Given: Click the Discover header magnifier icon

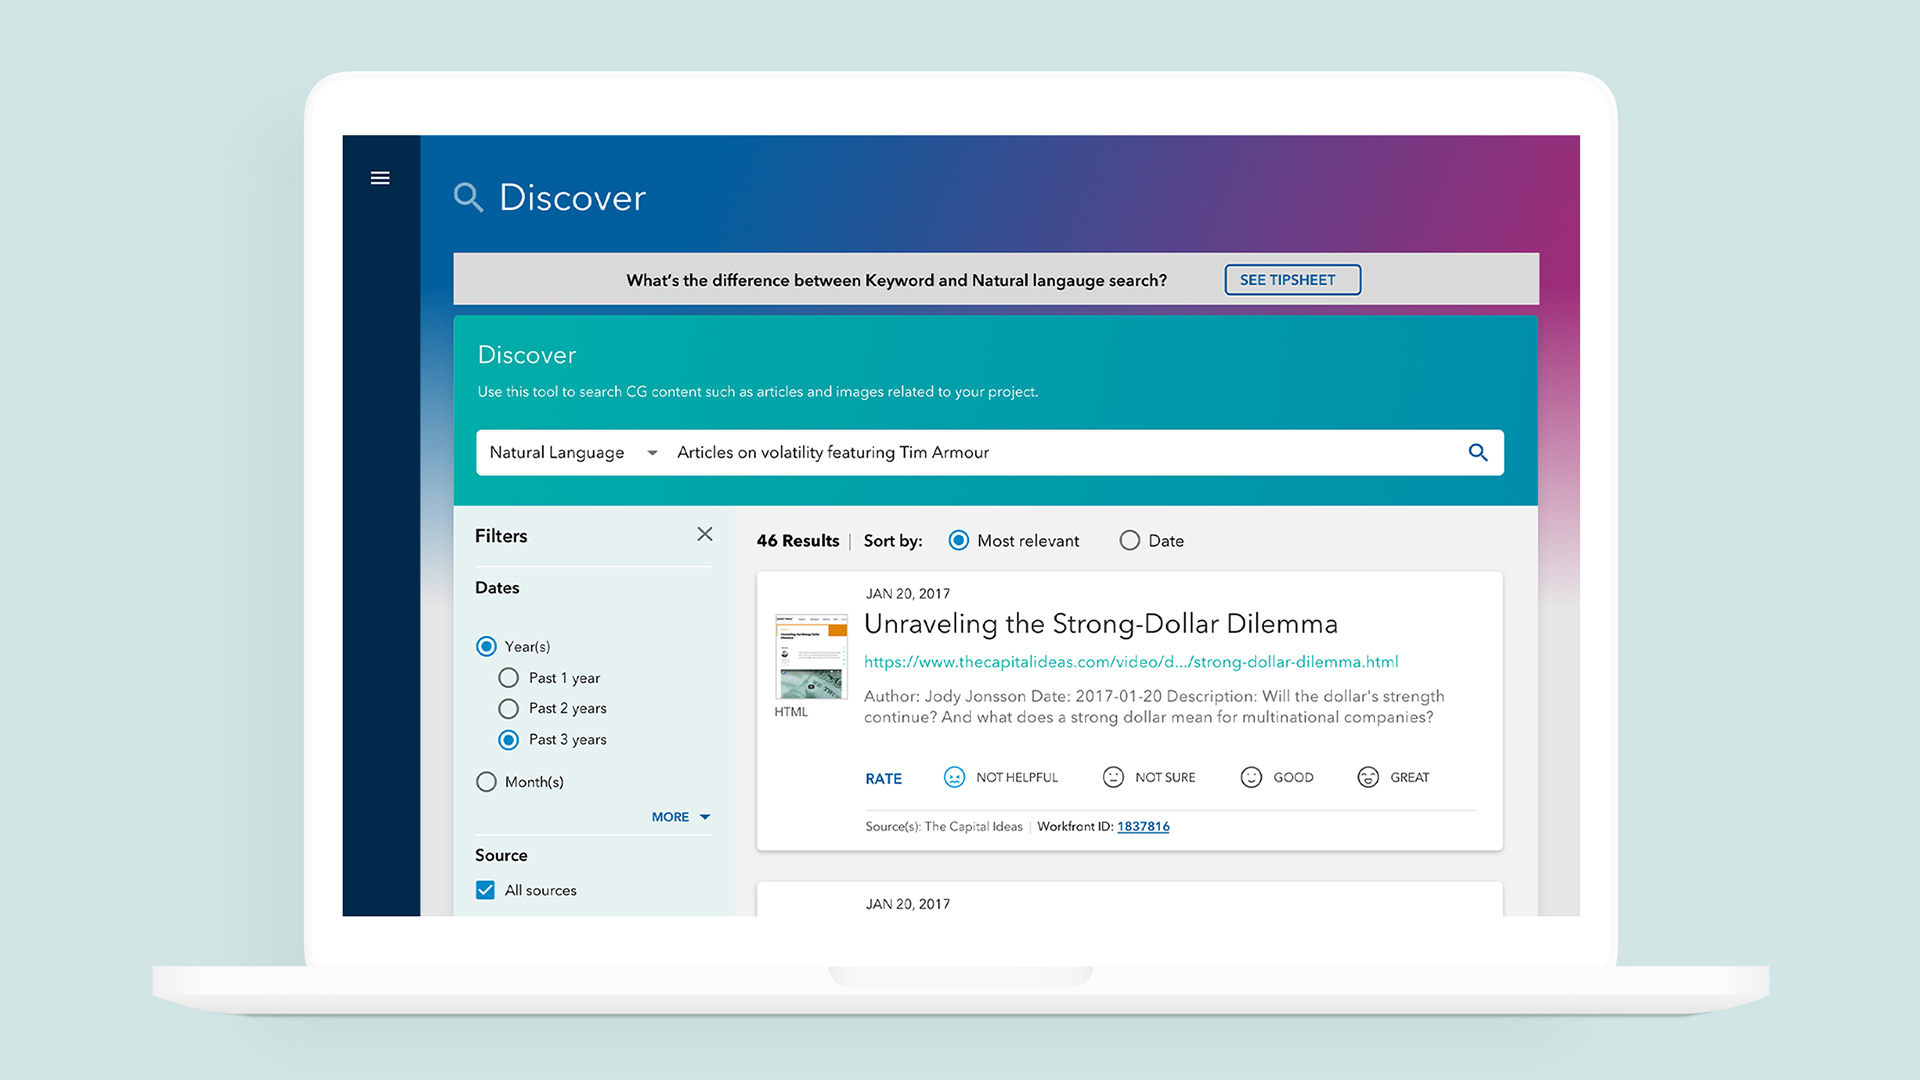Looking at the screenshot, I should point(468,197).
